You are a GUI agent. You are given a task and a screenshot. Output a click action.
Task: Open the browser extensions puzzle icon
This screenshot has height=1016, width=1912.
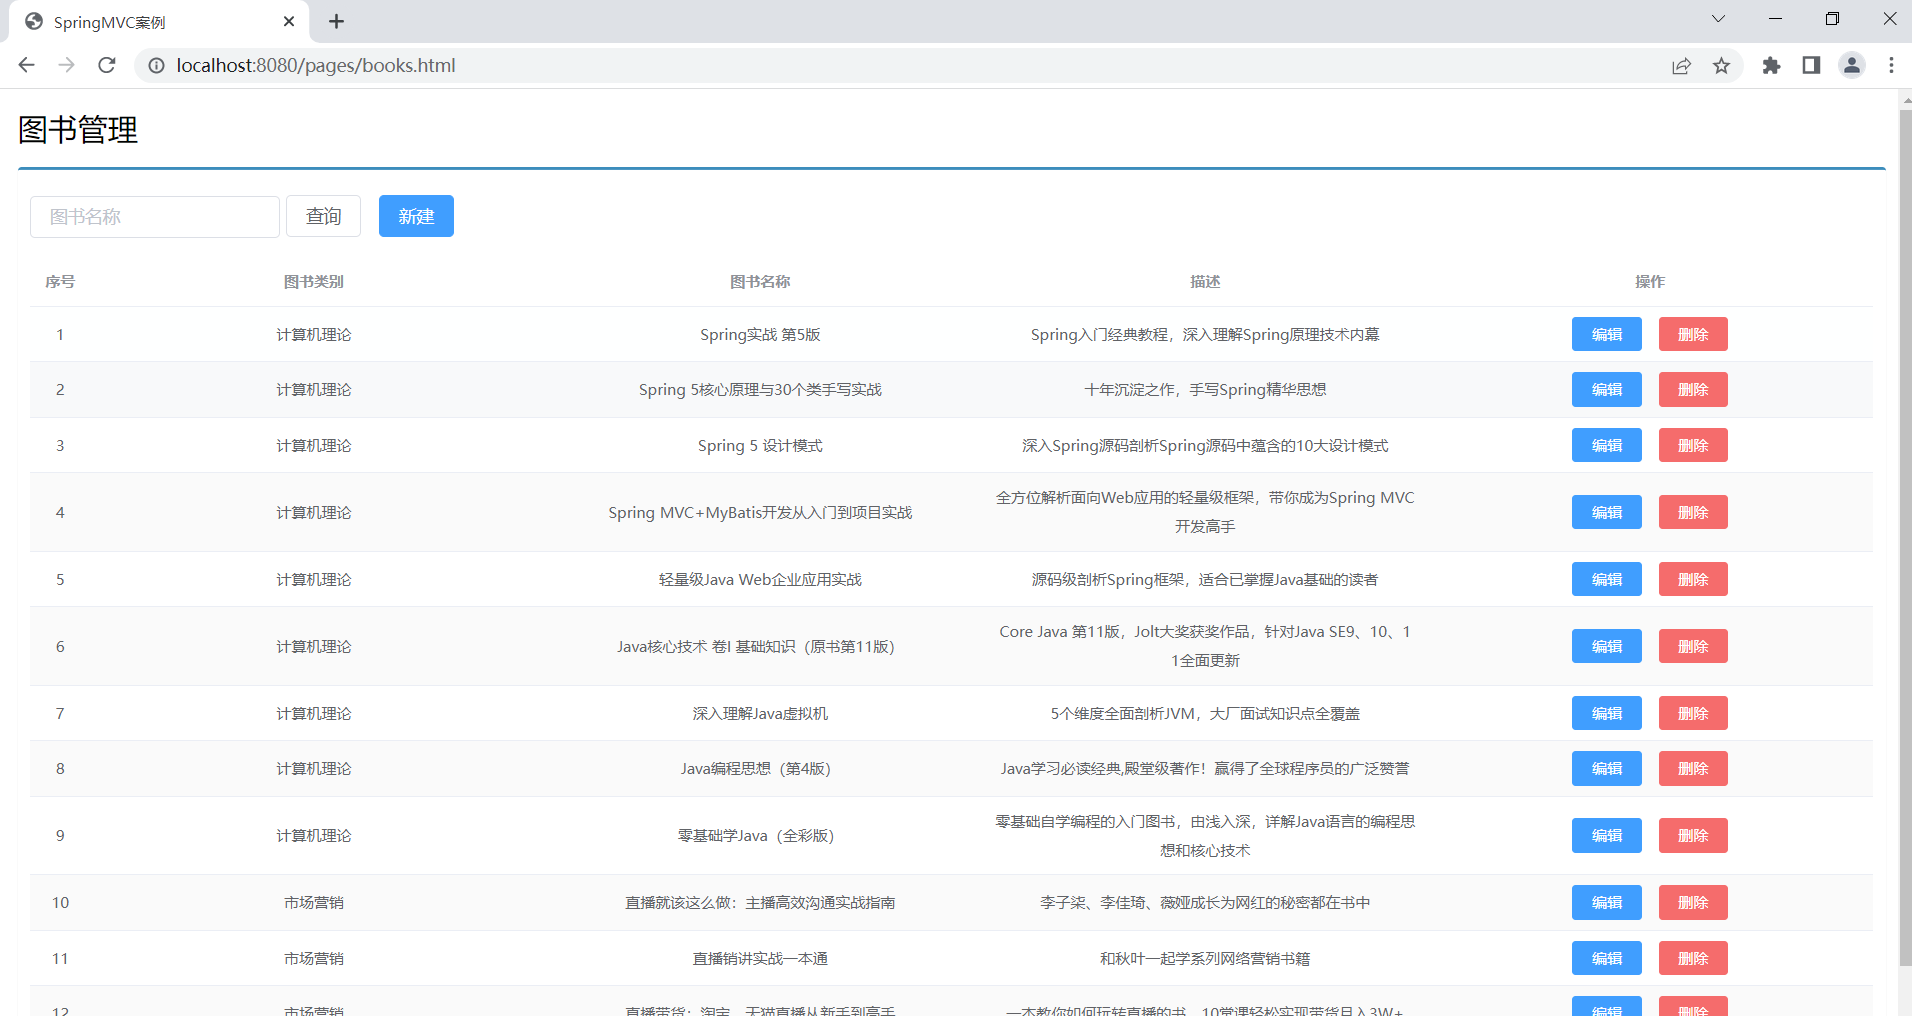click(x=1771, y=65)
